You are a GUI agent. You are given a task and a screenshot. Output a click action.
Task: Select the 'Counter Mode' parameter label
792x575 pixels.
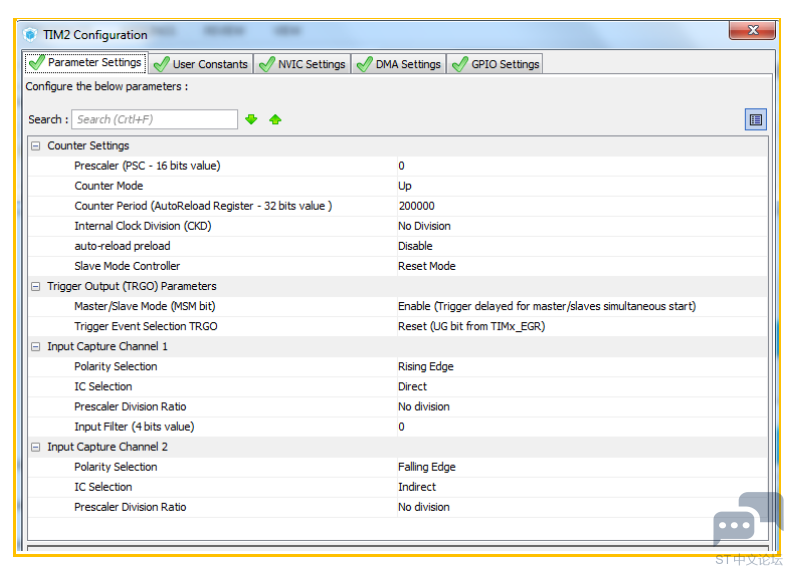click(109, 186)
